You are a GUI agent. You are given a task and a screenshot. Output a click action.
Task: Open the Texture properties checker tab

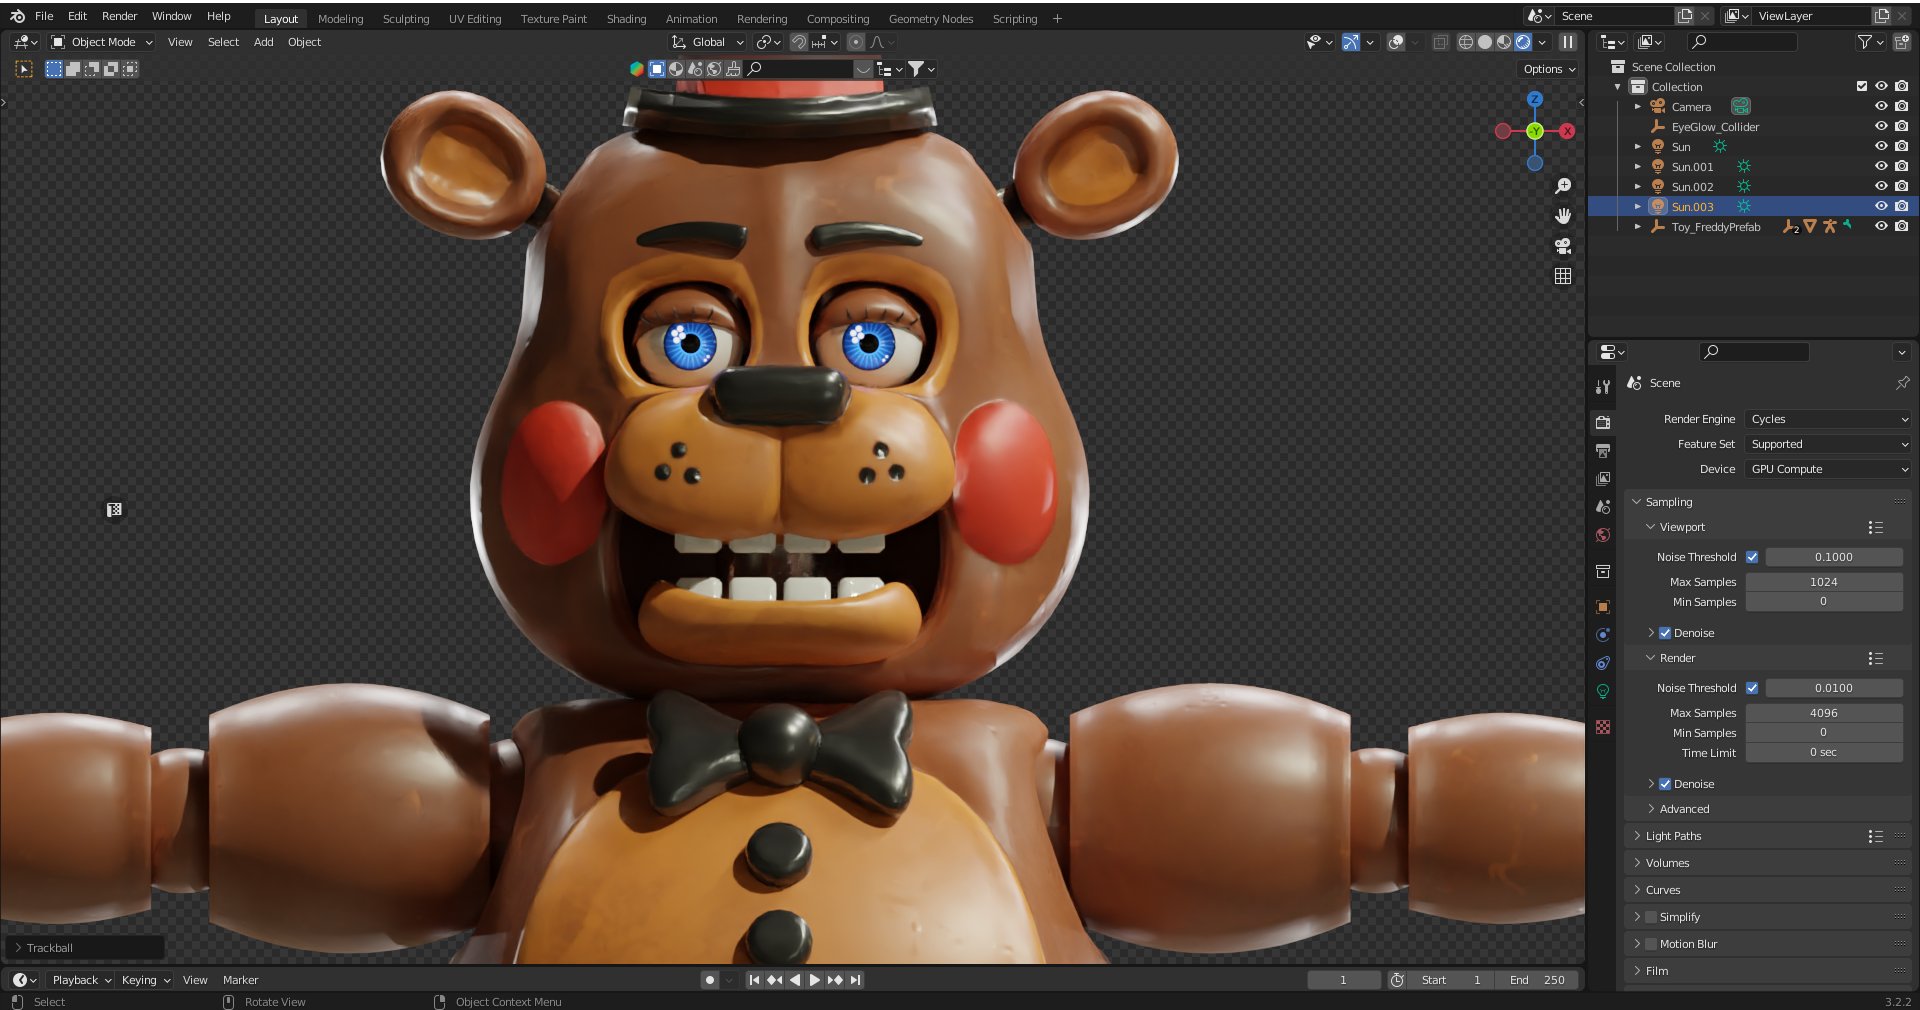(1603, 727)
